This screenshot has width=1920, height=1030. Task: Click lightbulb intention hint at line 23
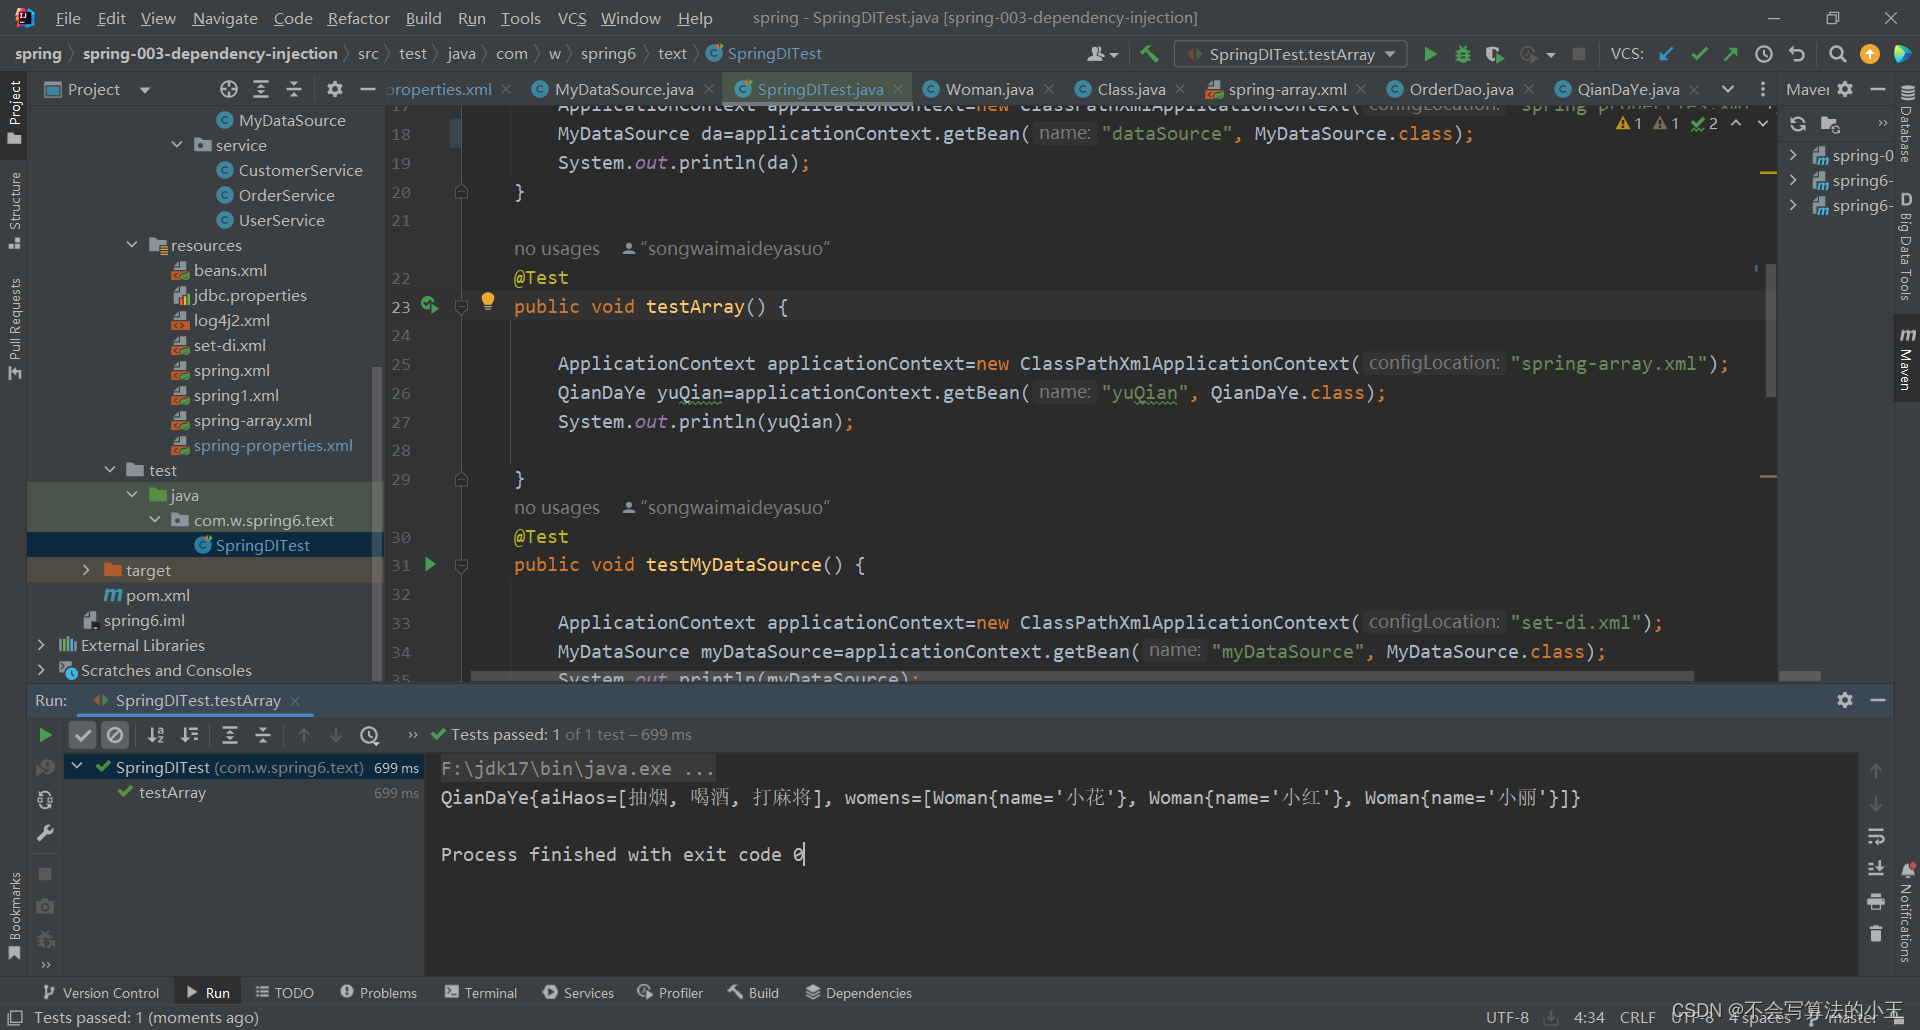click(x=488, y=300)
